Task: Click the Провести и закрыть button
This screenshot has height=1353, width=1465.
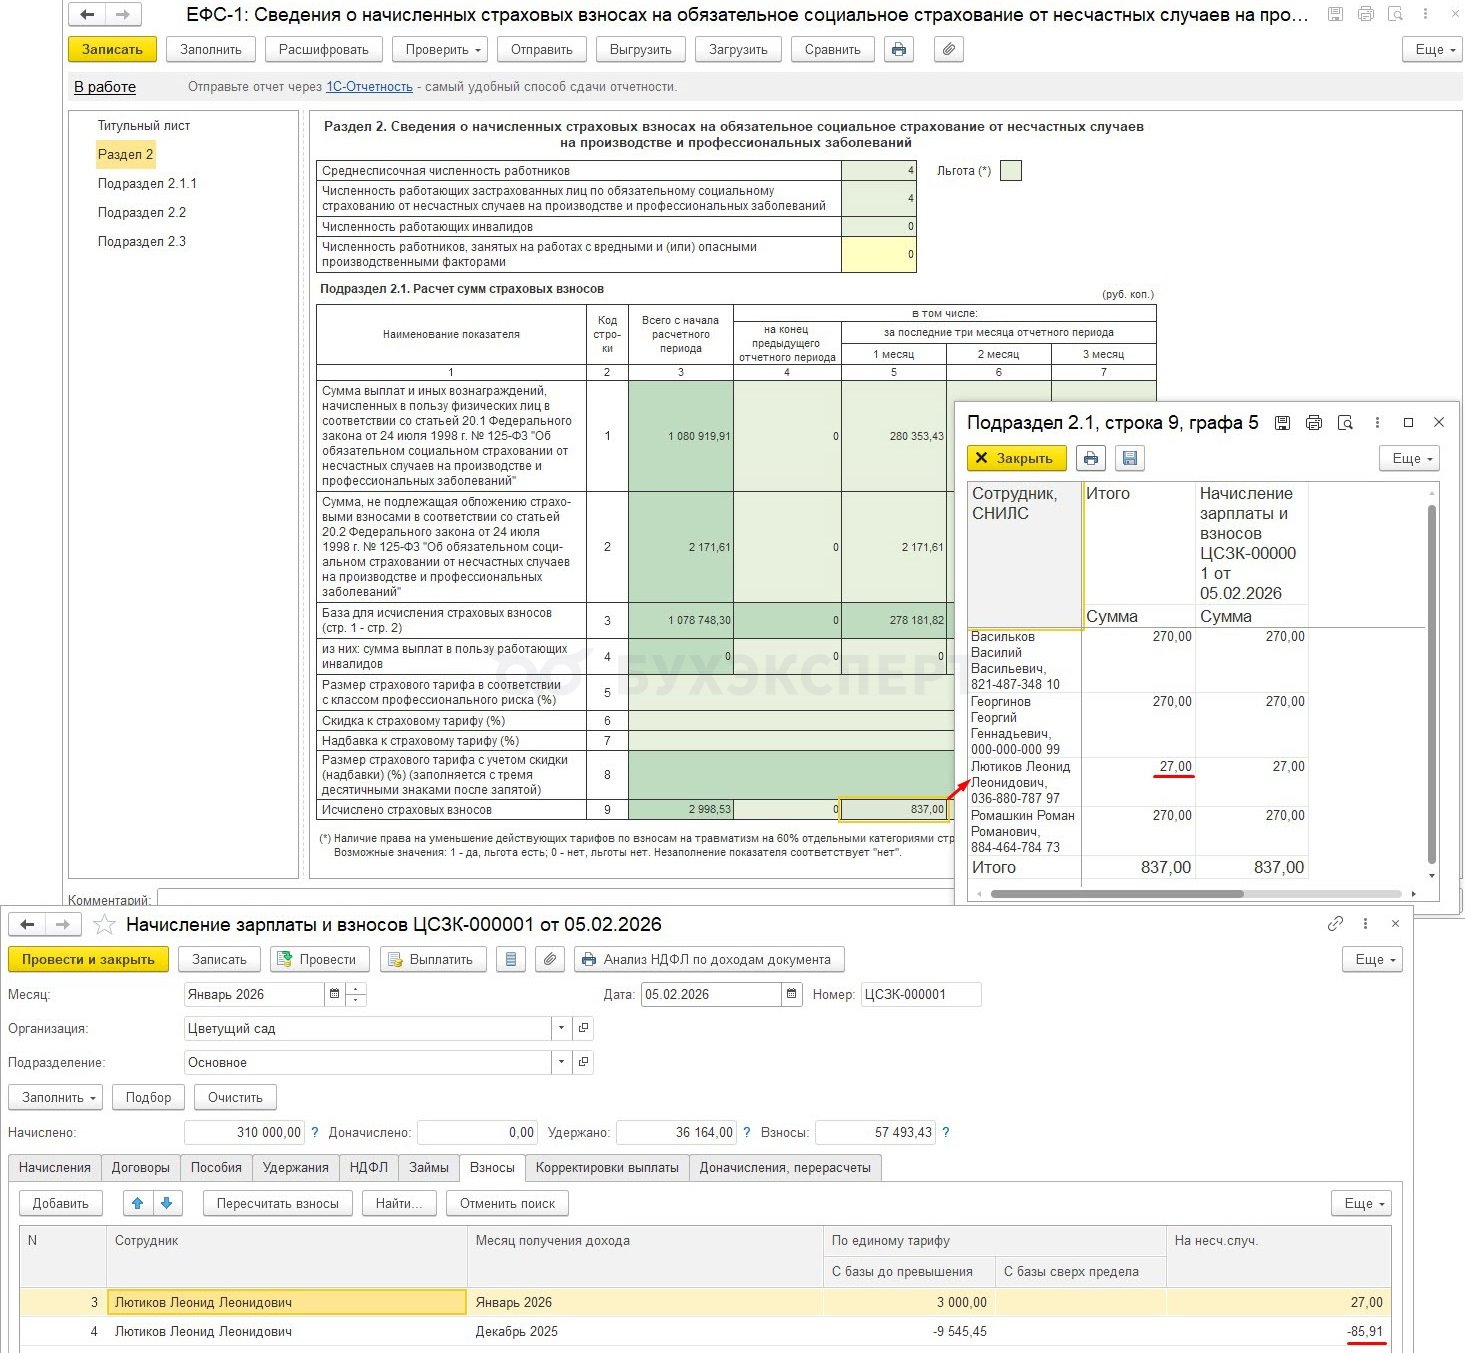Action: point(88,959)
